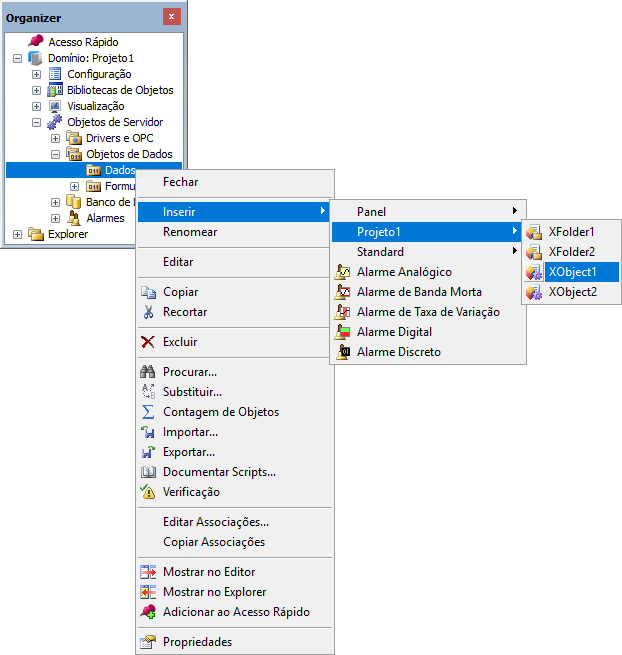Click the Propriedades icon
The image size is (622, 655).
(148, 642)
